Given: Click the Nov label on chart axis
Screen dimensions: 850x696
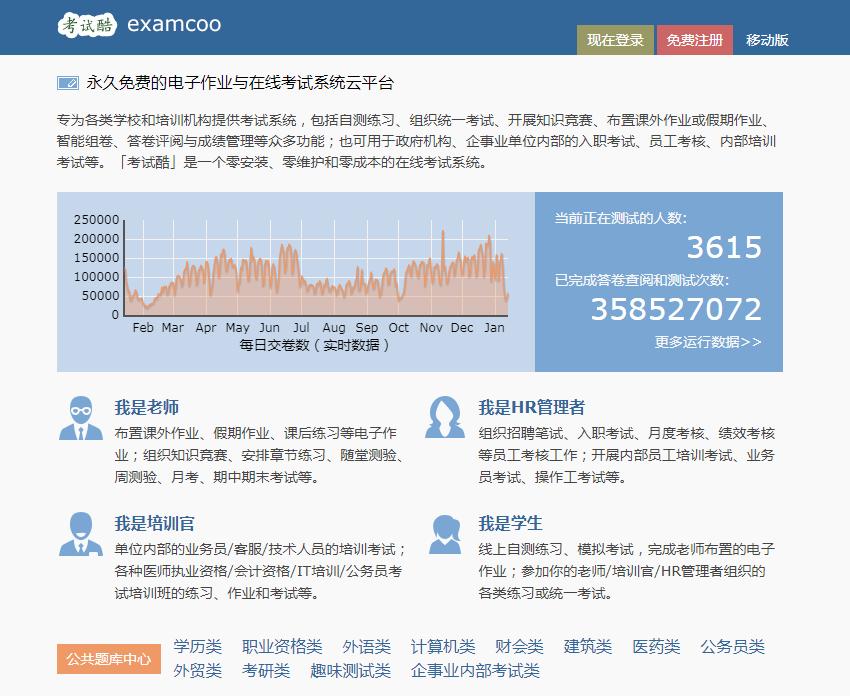Looking at the screenshot, I should (x=431, y=327).
